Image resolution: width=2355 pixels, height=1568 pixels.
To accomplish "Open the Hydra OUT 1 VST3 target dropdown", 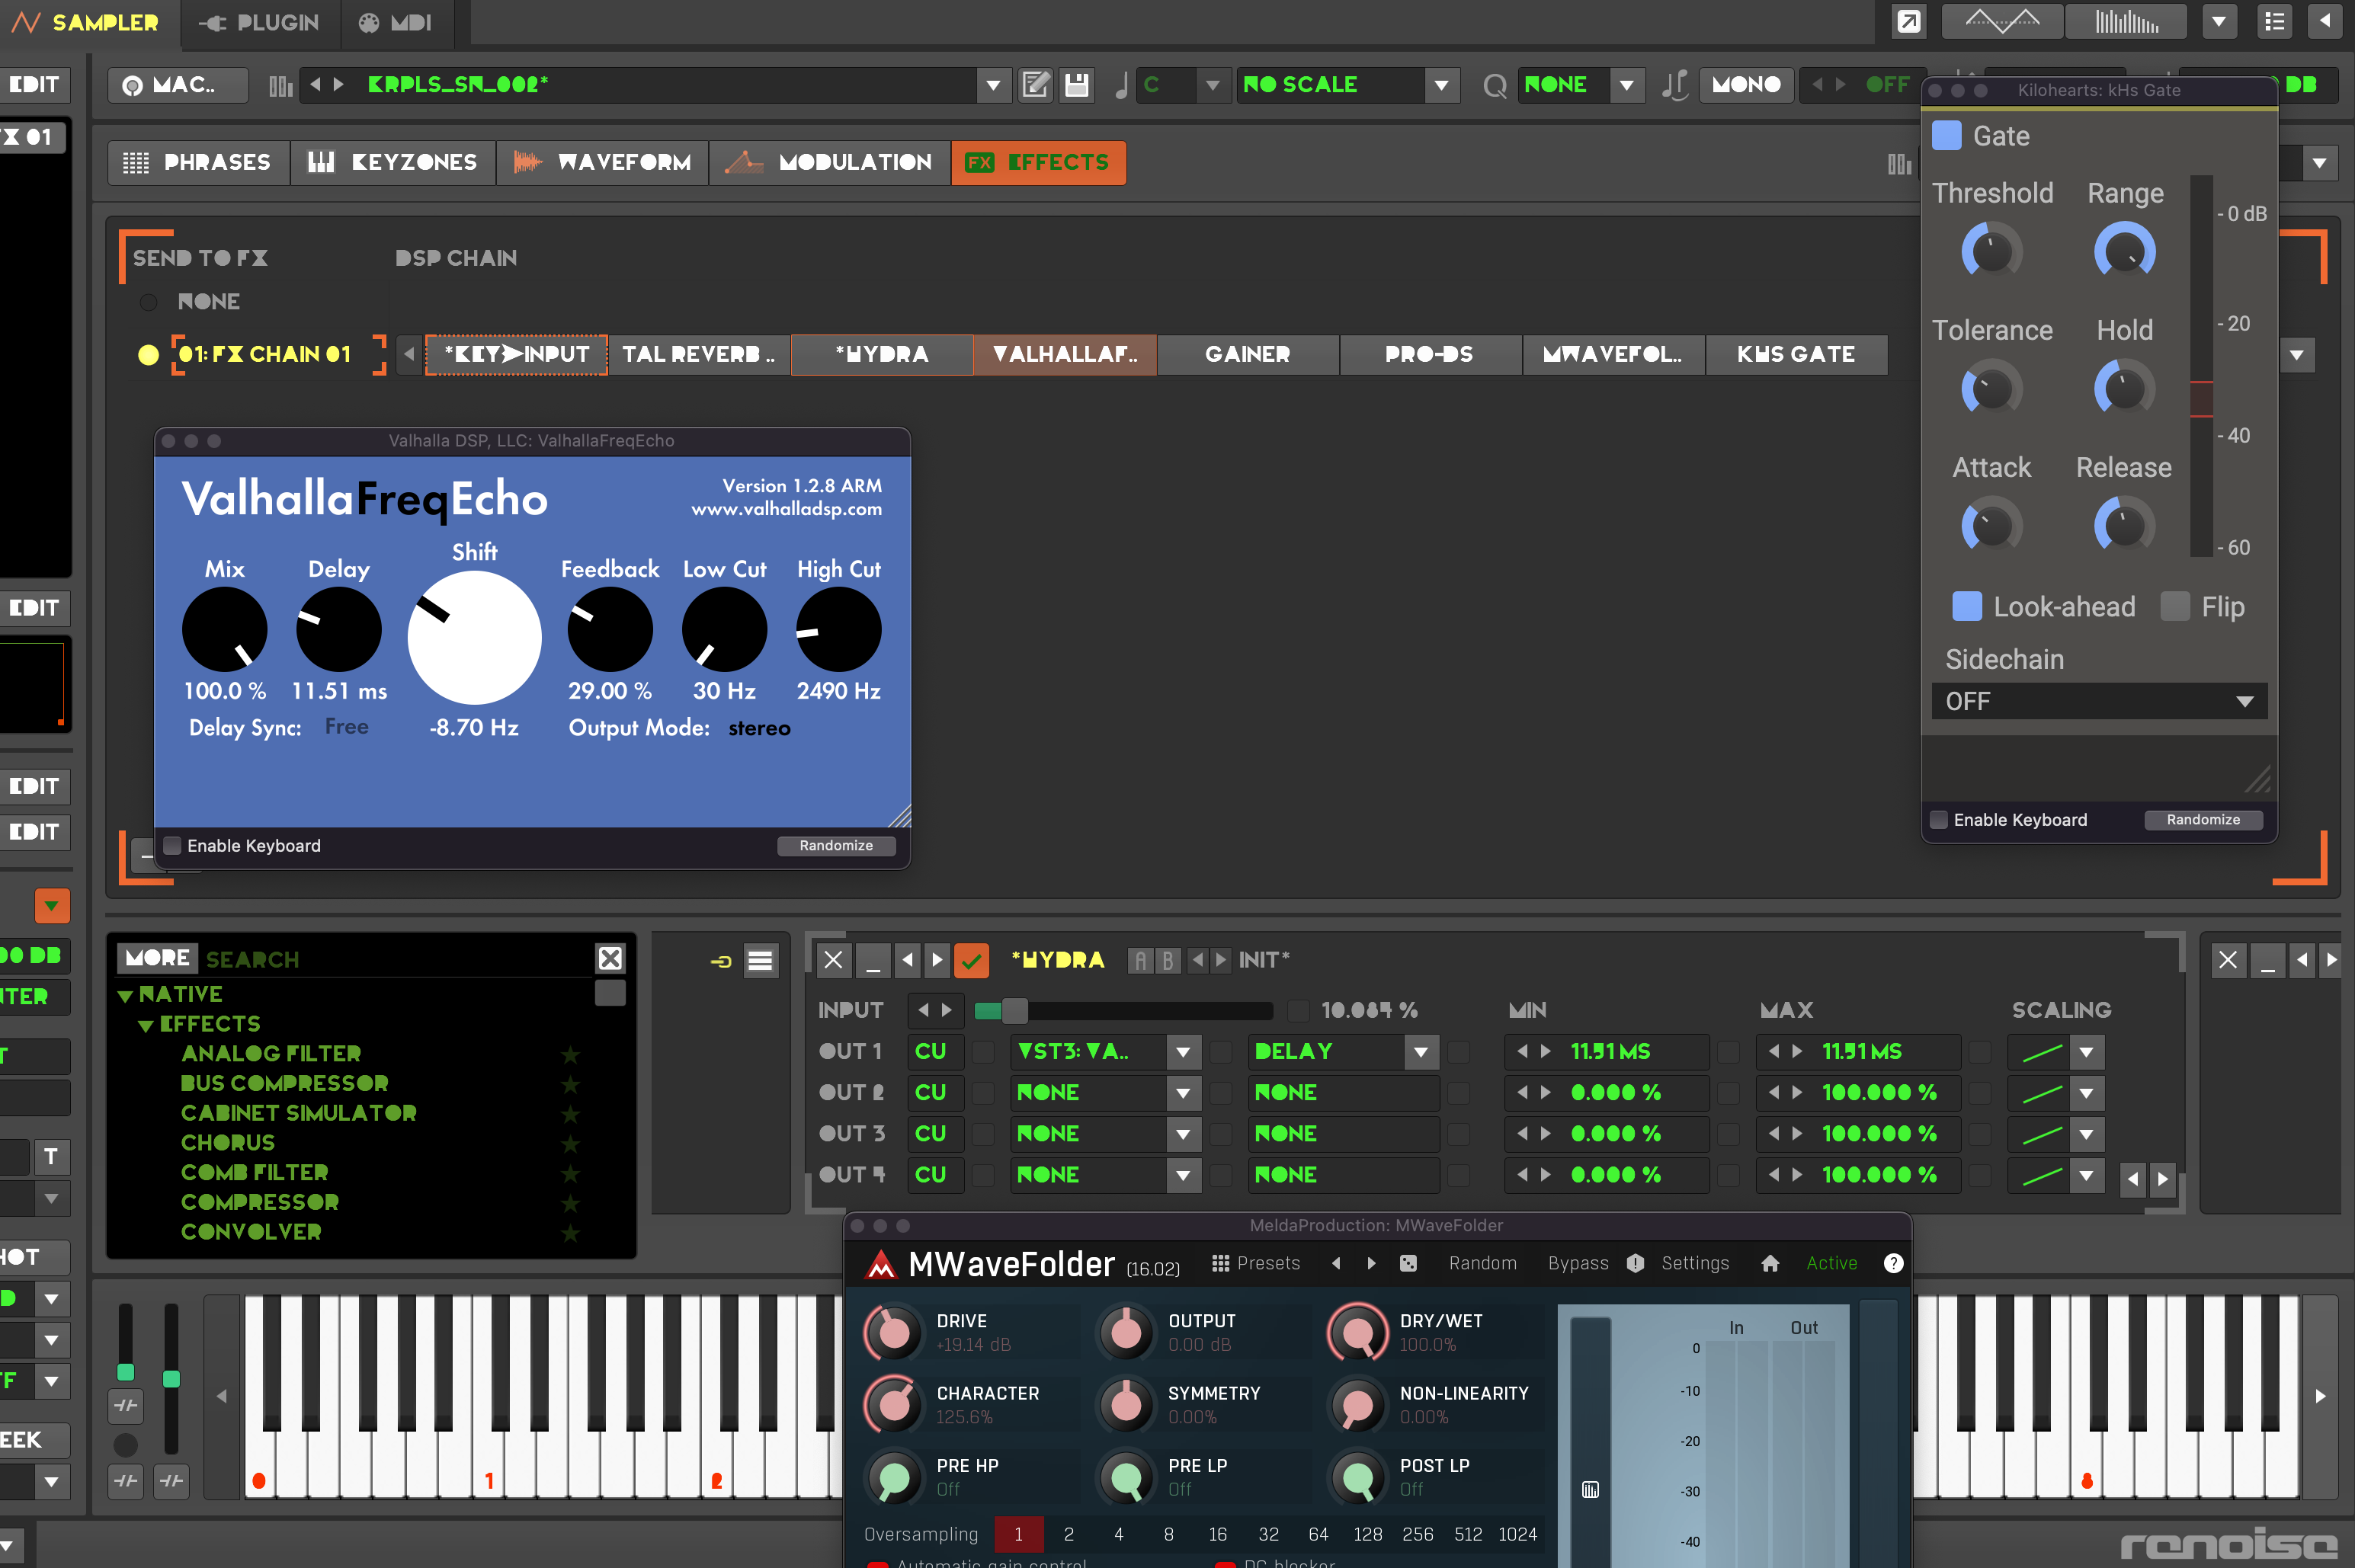I will (1183, 1052).
